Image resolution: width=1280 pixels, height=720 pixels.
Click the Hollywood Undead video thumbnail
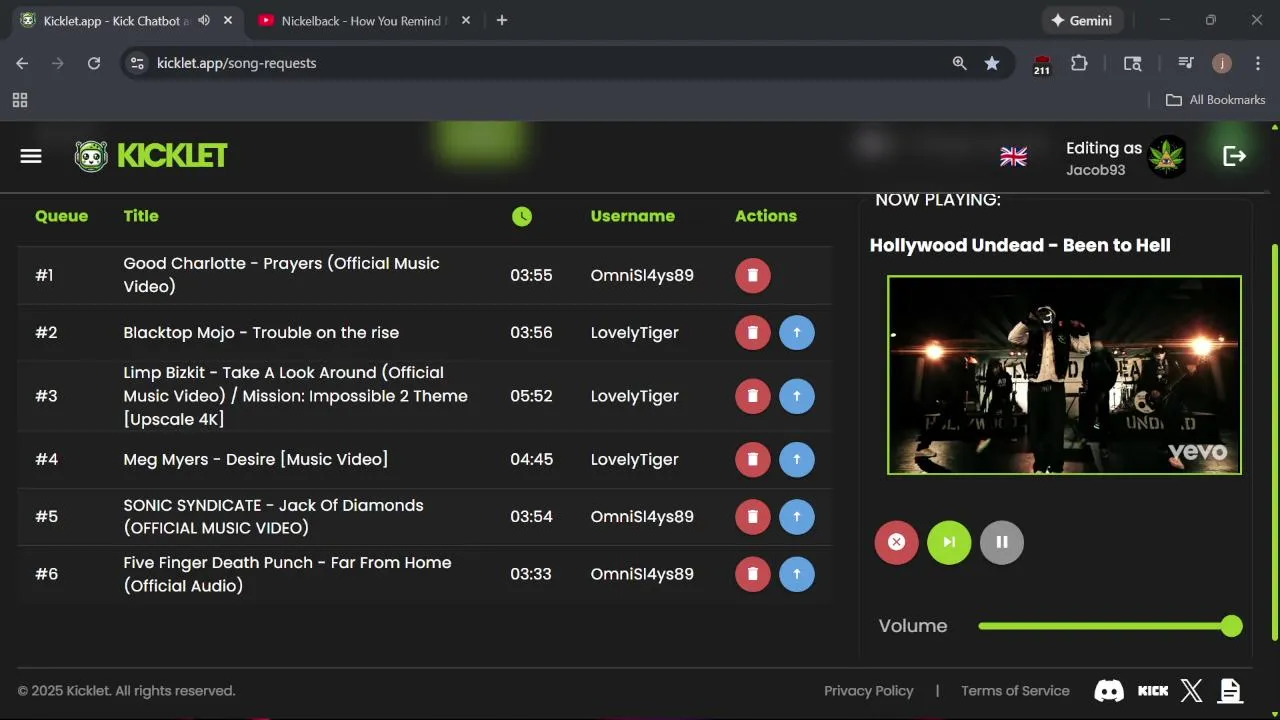tap(1064, 375)
